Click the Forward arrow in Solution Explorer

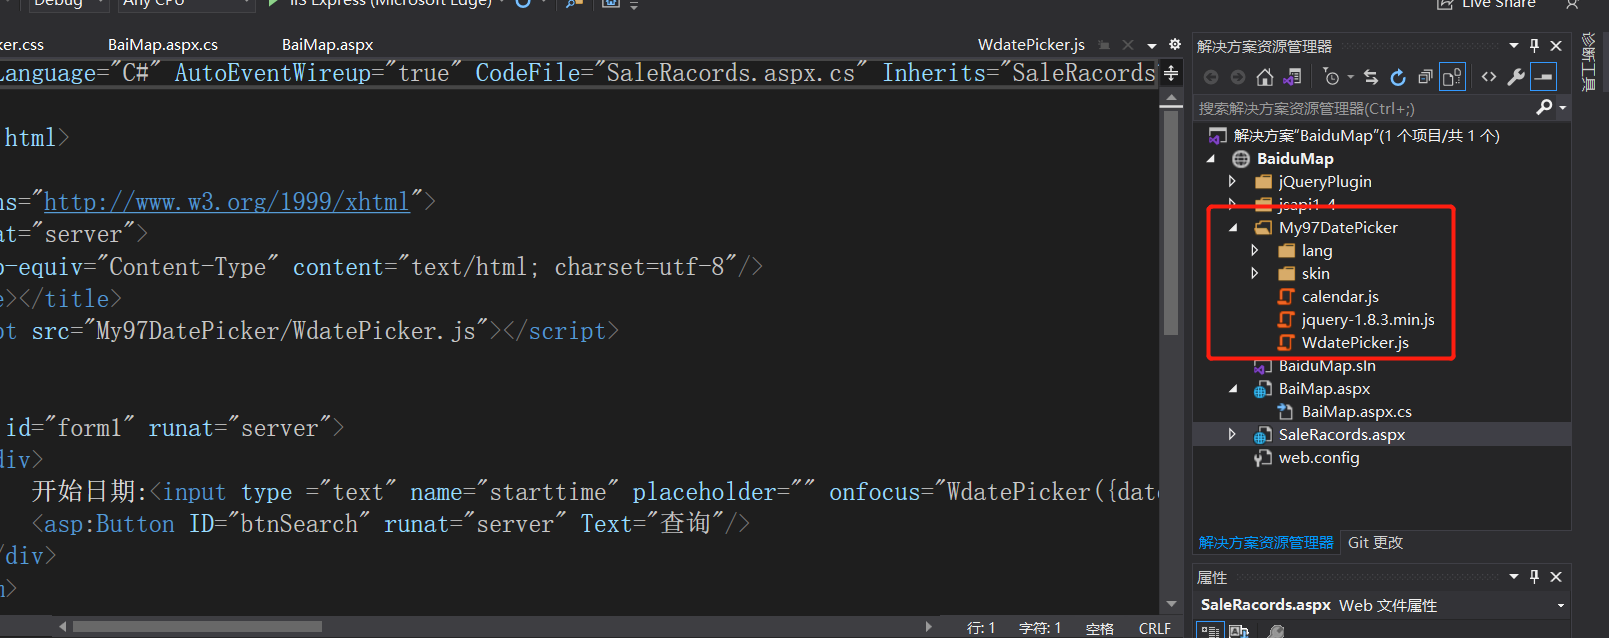1238,77
